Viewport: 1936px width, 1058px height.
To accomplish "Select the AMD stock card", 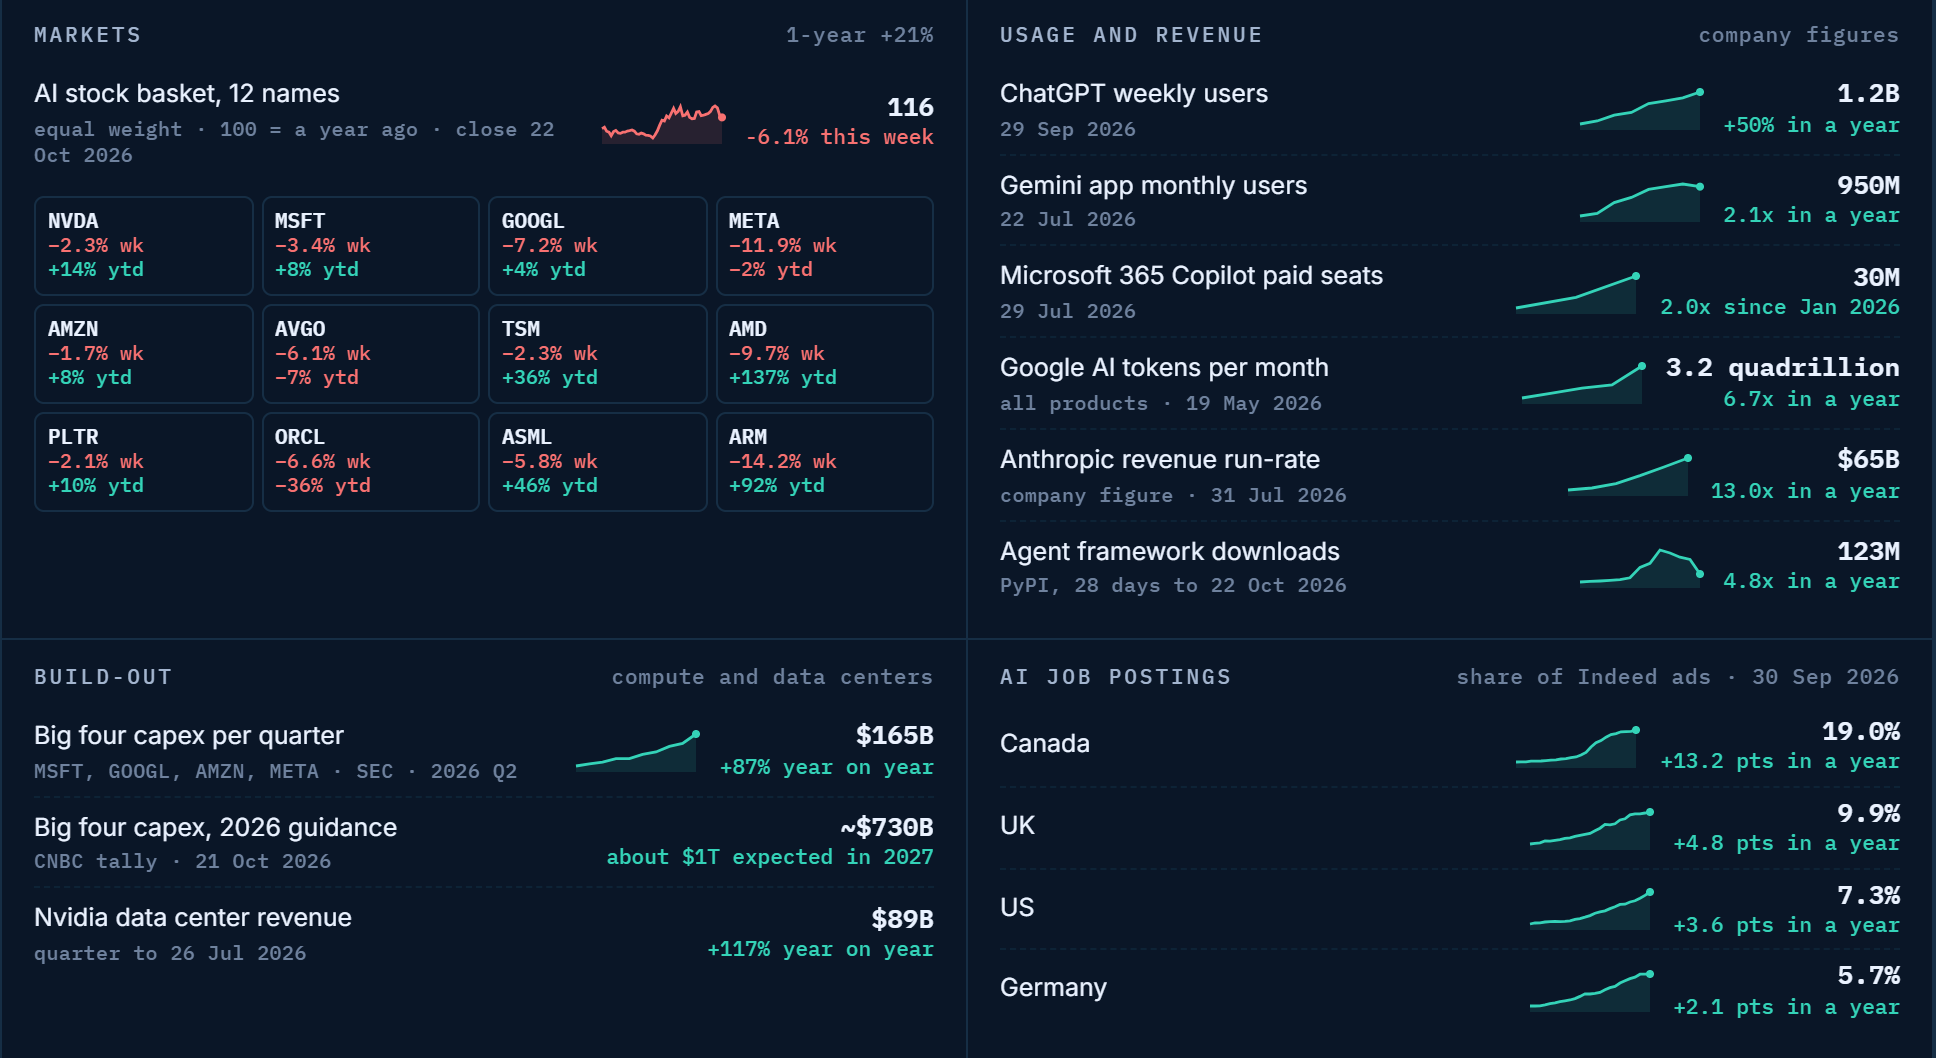I will (825, 354).
